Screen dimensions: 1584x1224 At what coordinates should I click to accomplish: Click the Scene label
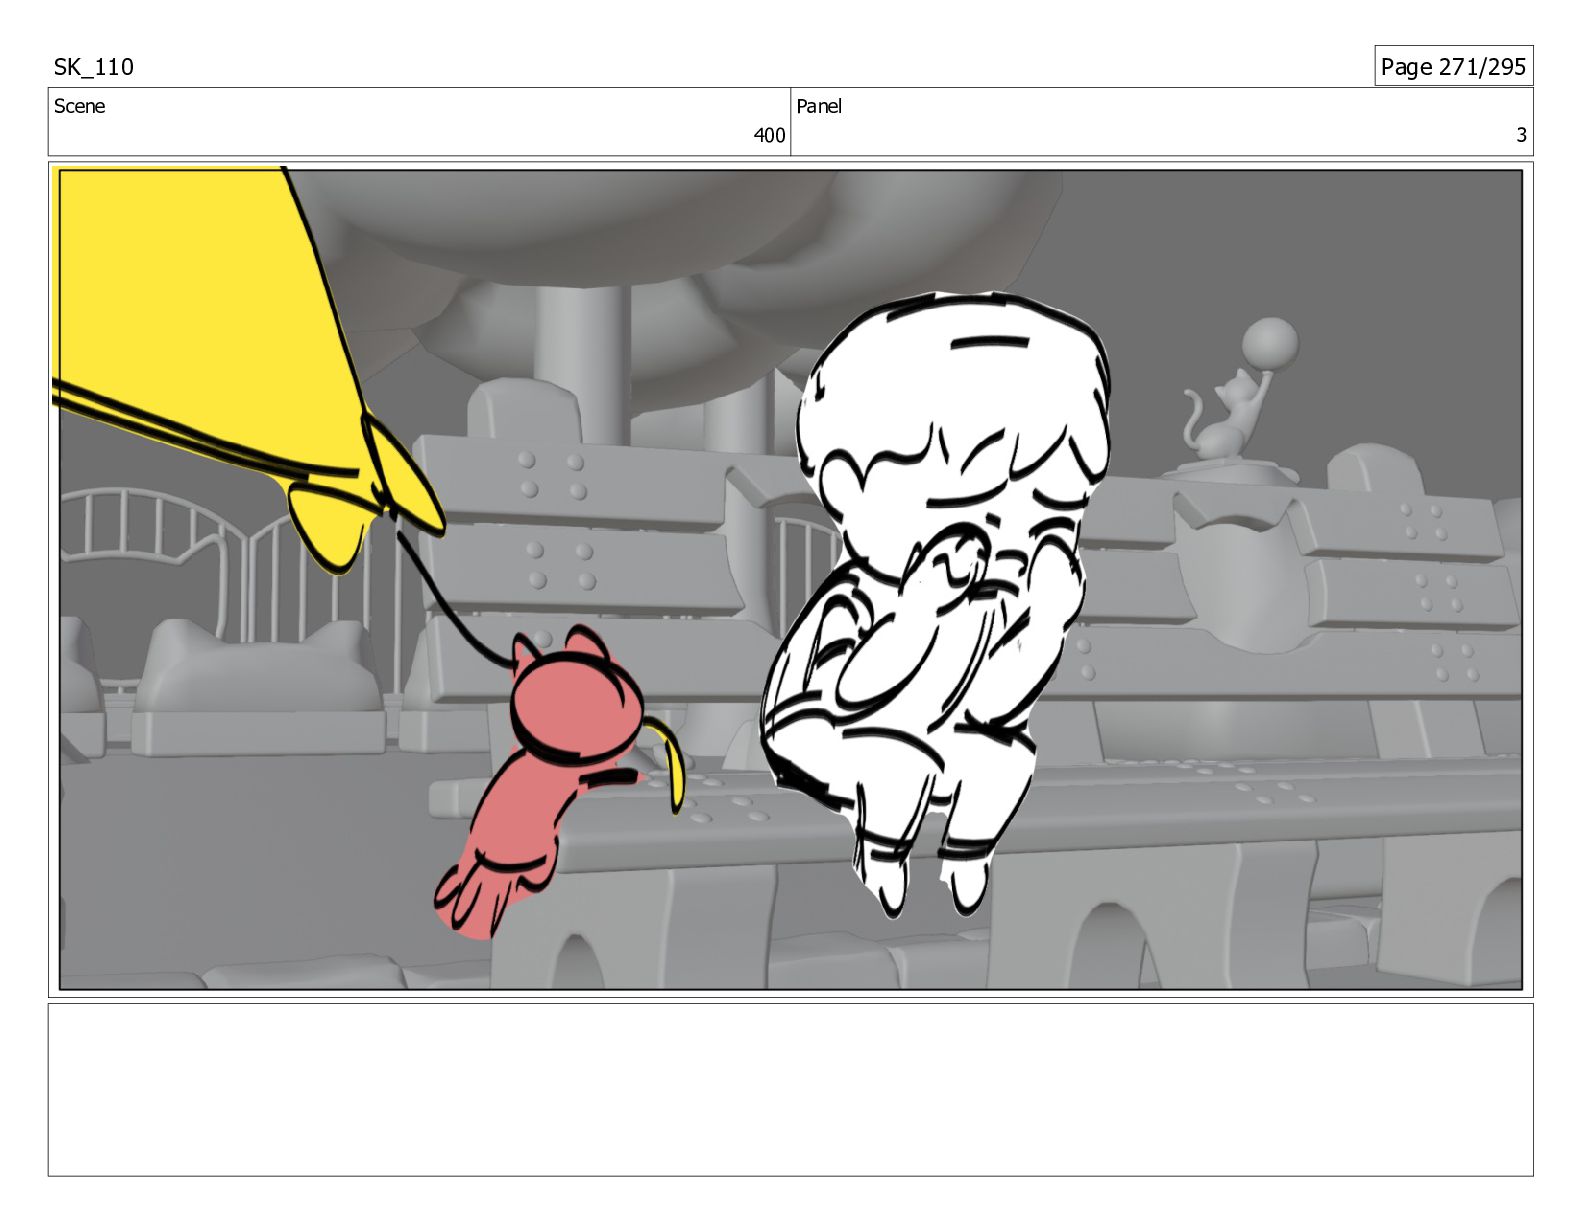click(79, 106)
